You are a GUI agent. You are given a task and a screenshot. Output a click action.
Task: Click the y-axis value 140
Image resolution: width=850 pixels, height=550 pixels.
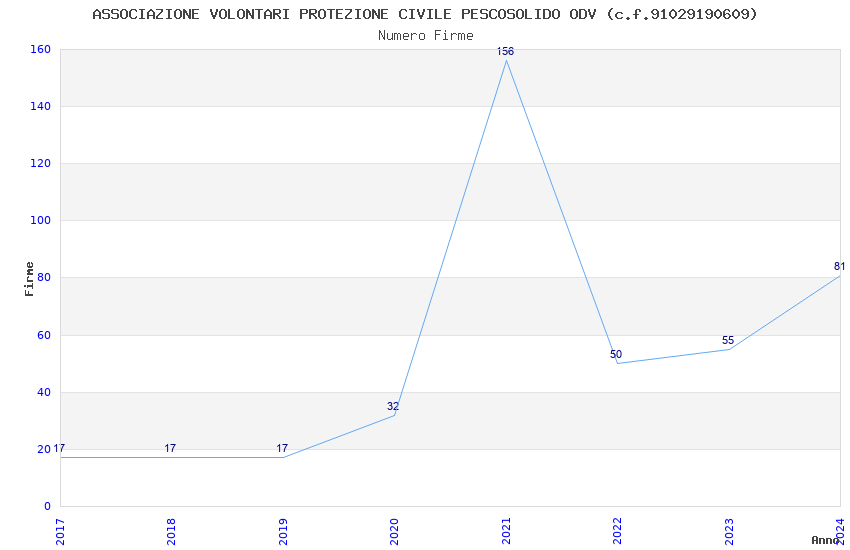[x=41, y=106]
